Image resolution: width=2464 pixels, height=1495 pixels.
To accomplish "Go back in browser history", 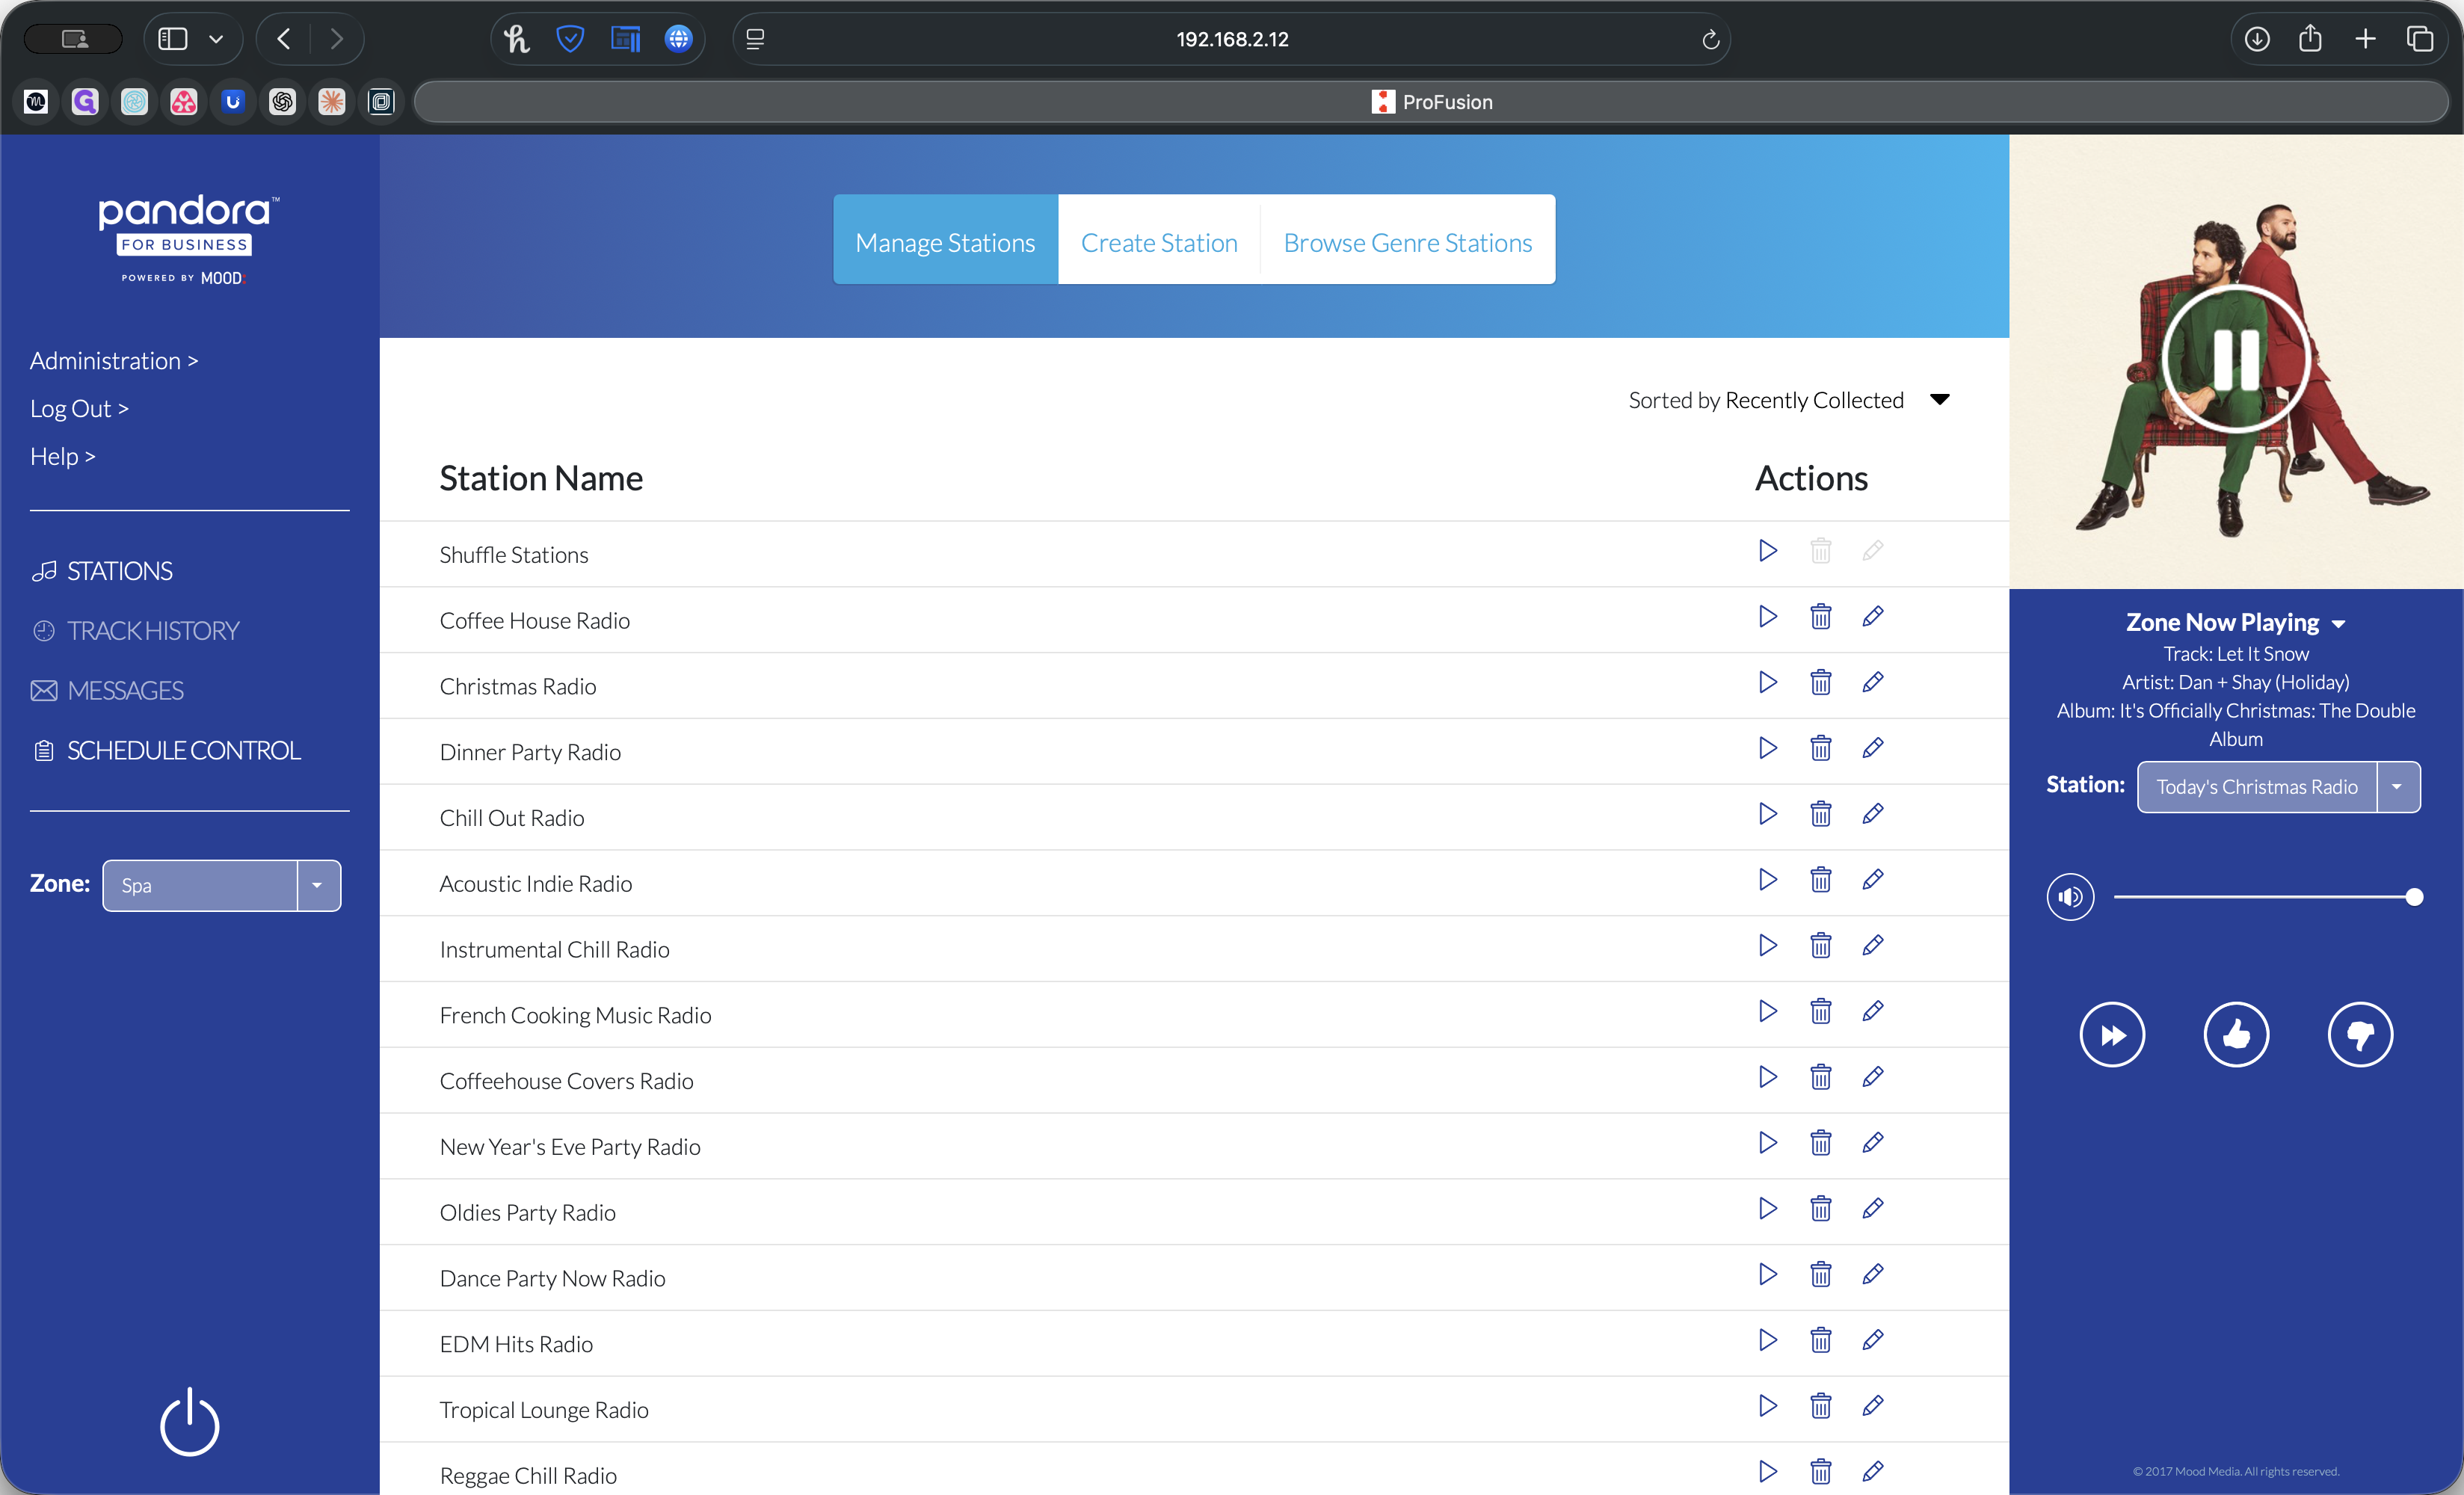I will [x=284, y=39].
